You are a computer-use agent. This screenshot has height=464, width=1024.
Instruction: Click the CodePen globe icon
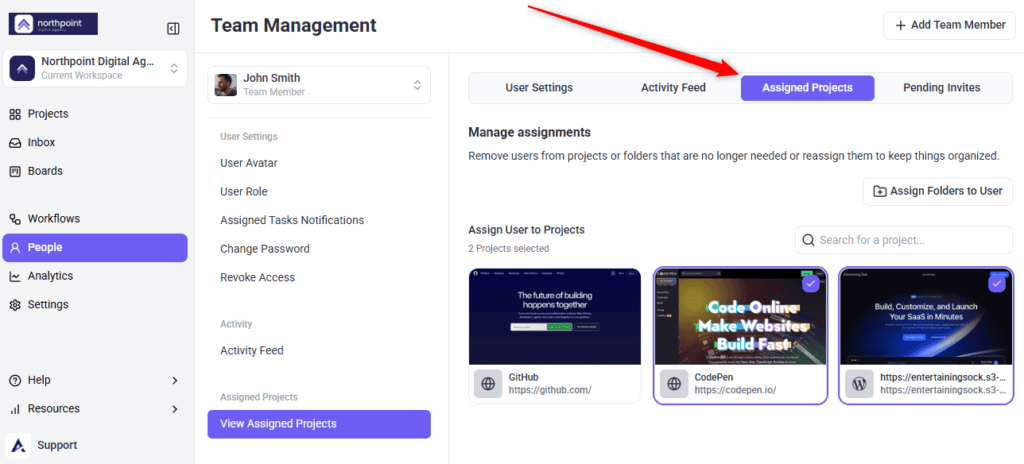[673, 384]
